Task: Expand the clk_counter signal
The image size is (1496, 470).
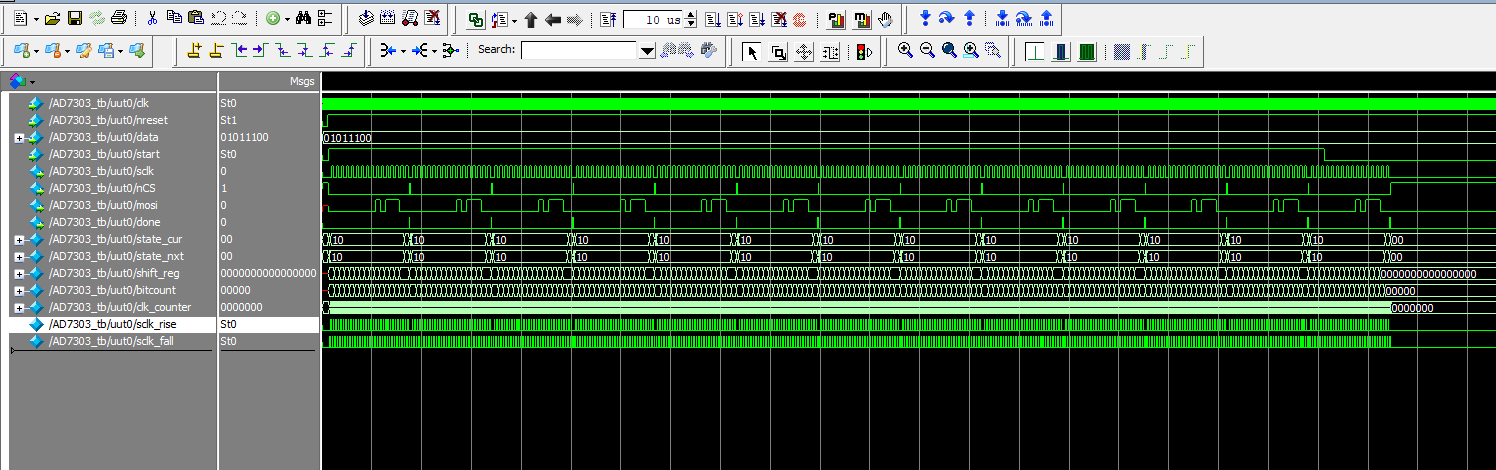Action: click(19, 308)
